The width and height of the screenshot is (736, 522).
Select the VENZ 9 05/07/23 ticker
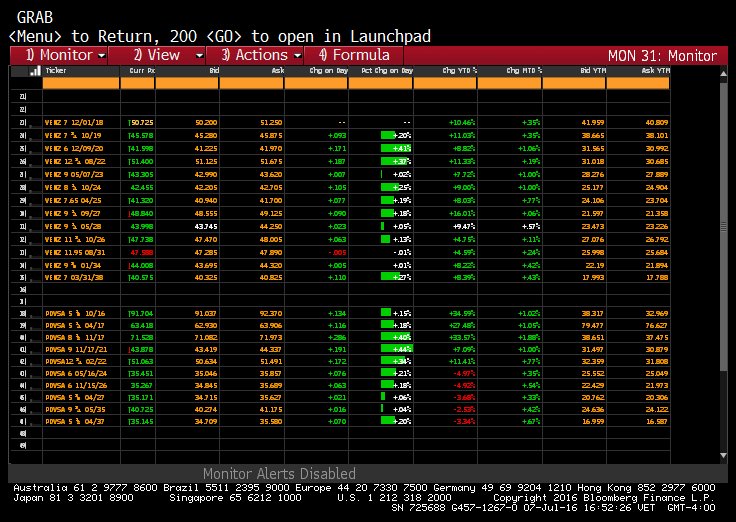[x=74, y=175]
